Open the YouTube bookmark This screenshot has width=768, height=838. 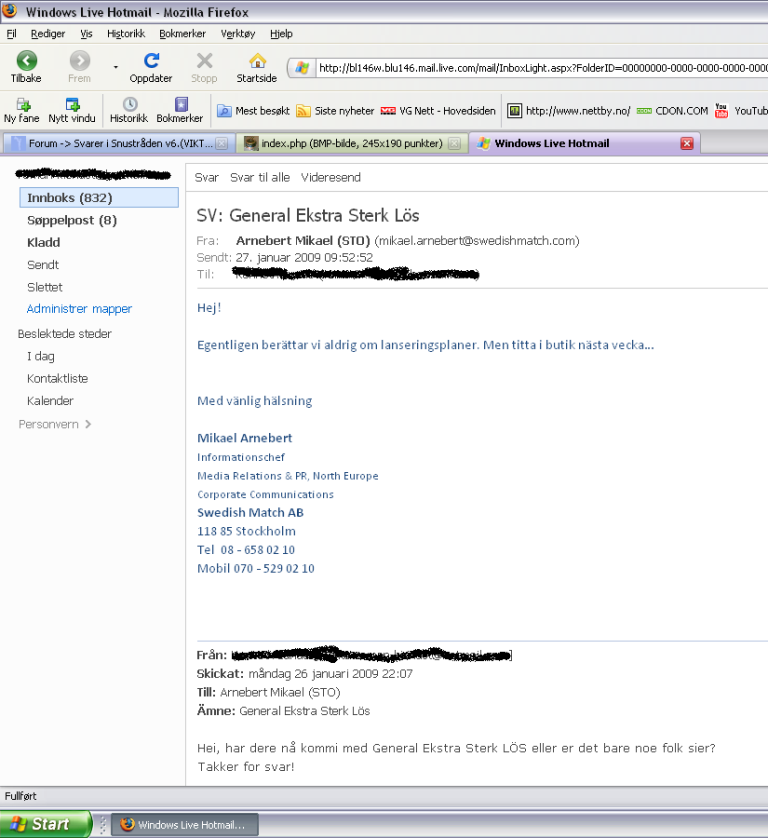click(741, 111)
